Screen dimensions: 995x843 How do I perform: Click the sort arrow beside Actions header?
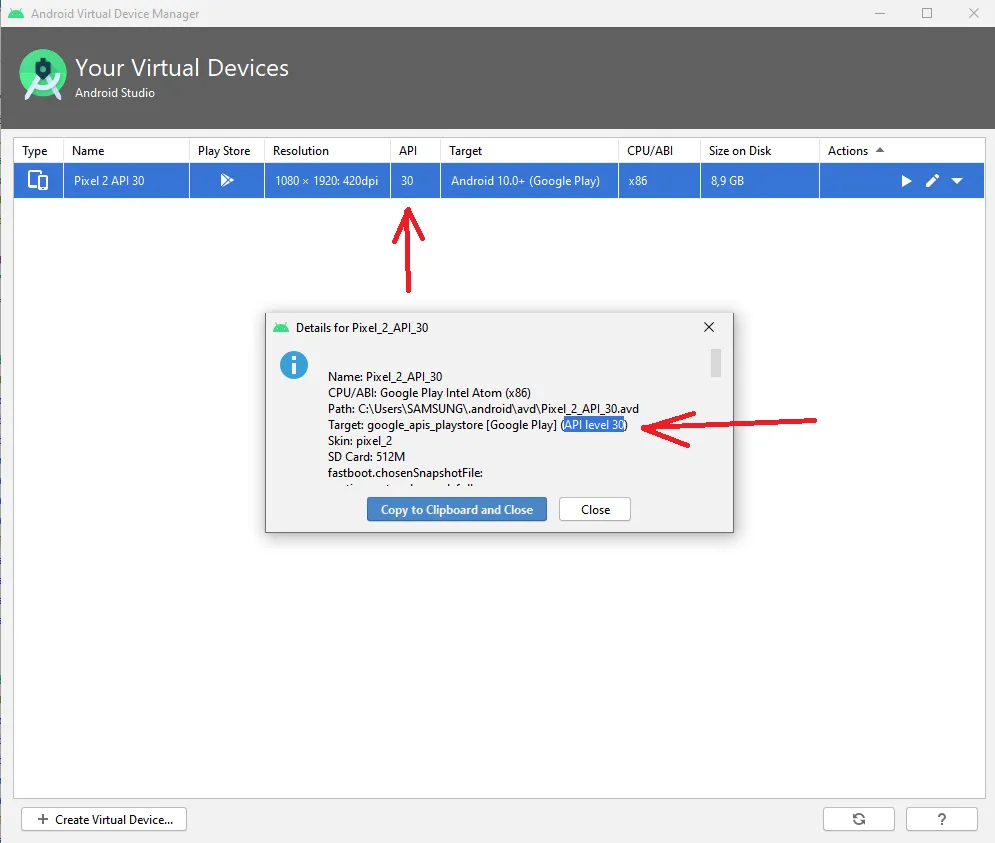pyautogui.click(x=880, y=150)
